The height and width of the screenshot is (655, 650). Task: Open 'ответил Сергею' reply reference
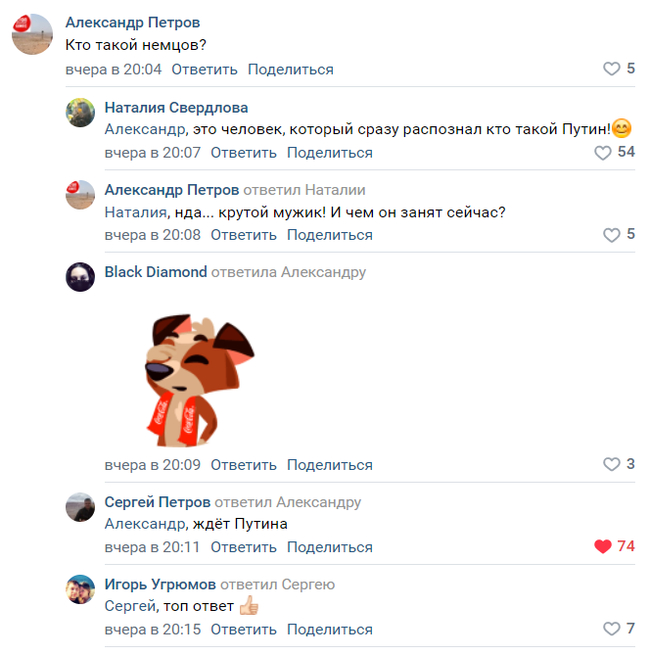(277, 584)
